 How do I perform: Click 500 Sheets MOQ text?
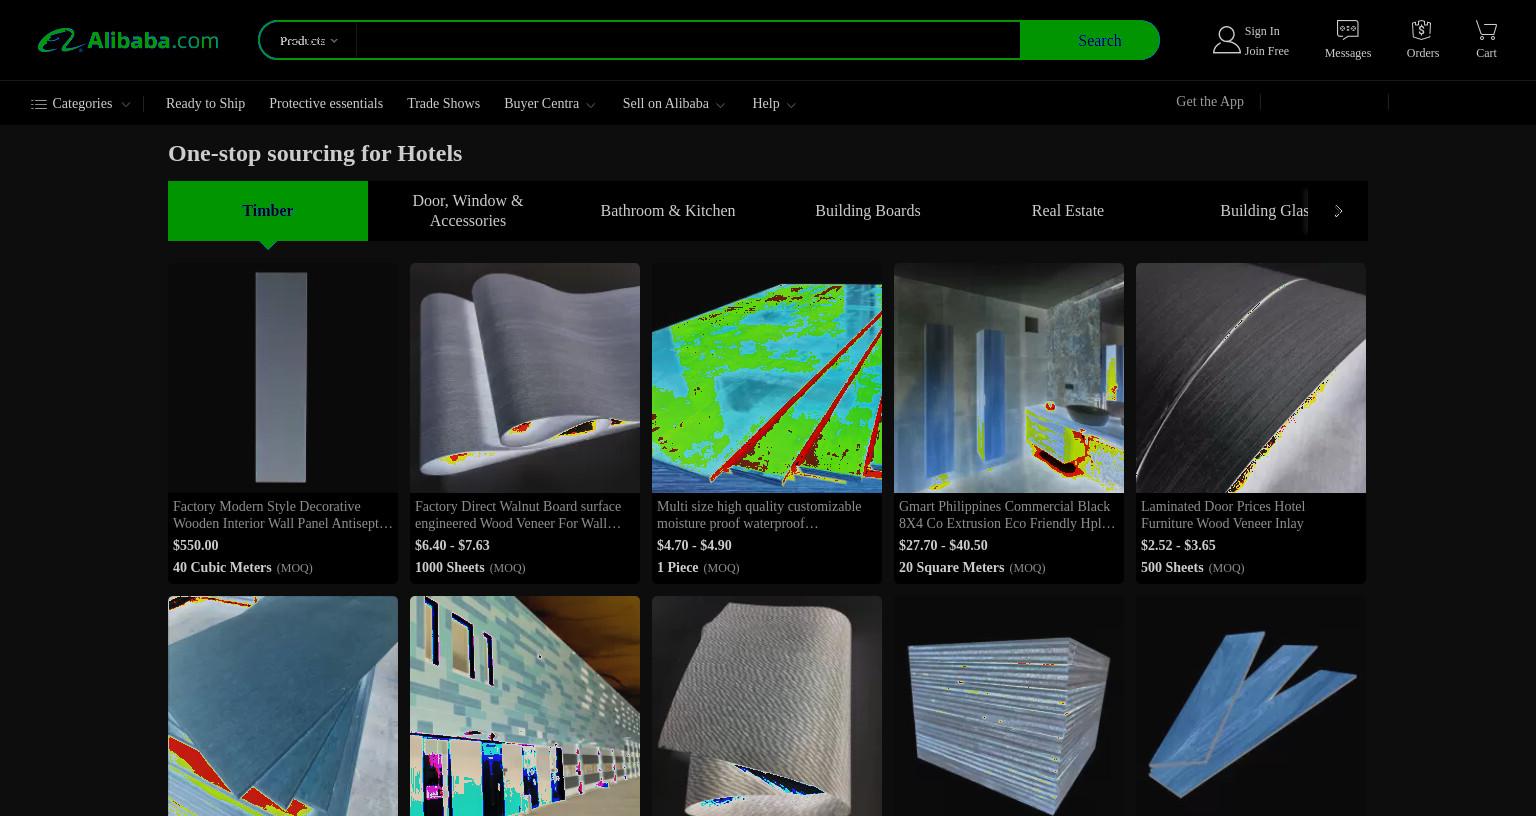tap(1193, 568)
